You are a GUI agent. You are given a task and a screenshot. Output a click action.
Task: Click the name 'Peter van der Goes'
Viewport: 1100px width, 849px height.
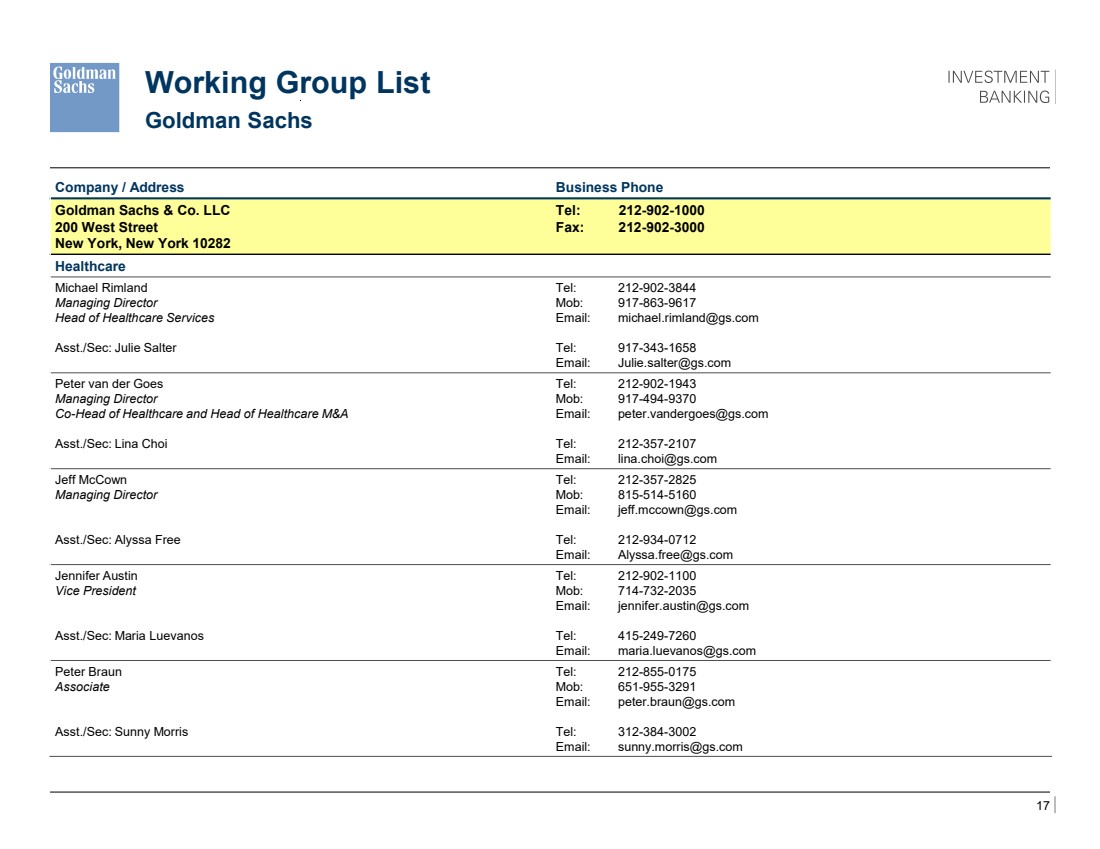(109, 384)
